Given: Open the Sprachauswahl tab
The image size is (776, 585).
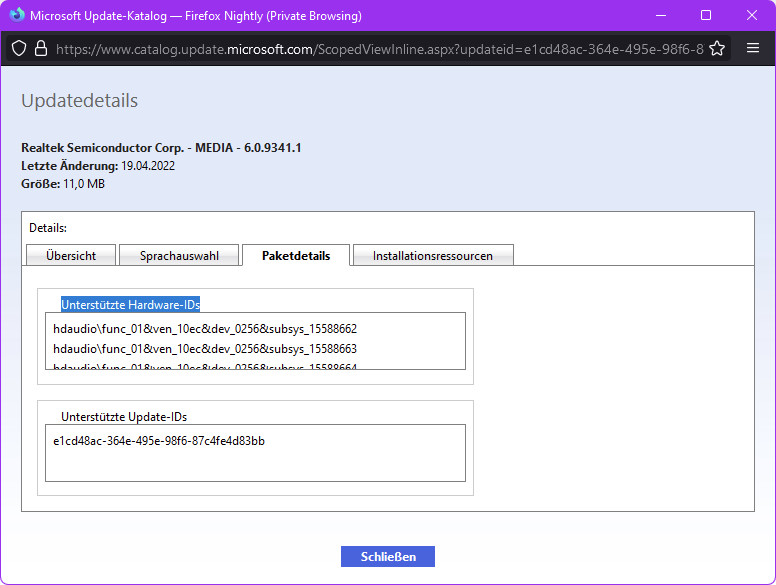Looking at the screenshot, I should [x=179, y=255].
